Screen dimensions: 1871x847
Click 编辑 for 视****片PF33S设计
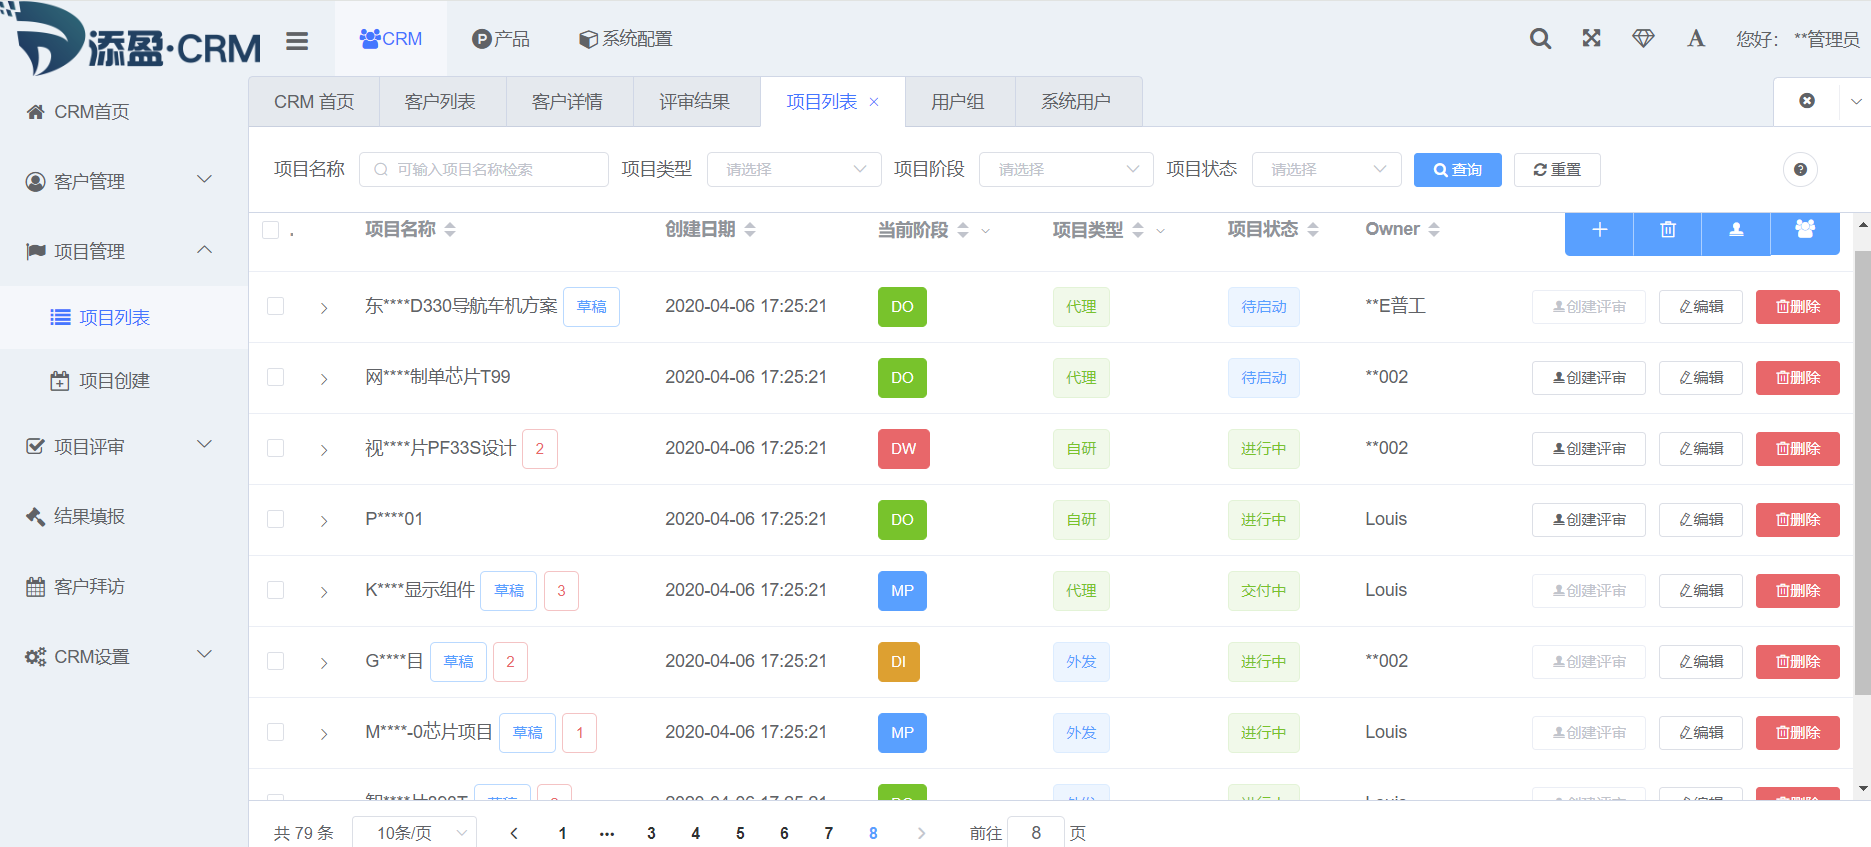pyautogui.click(x=1701, y=449)
